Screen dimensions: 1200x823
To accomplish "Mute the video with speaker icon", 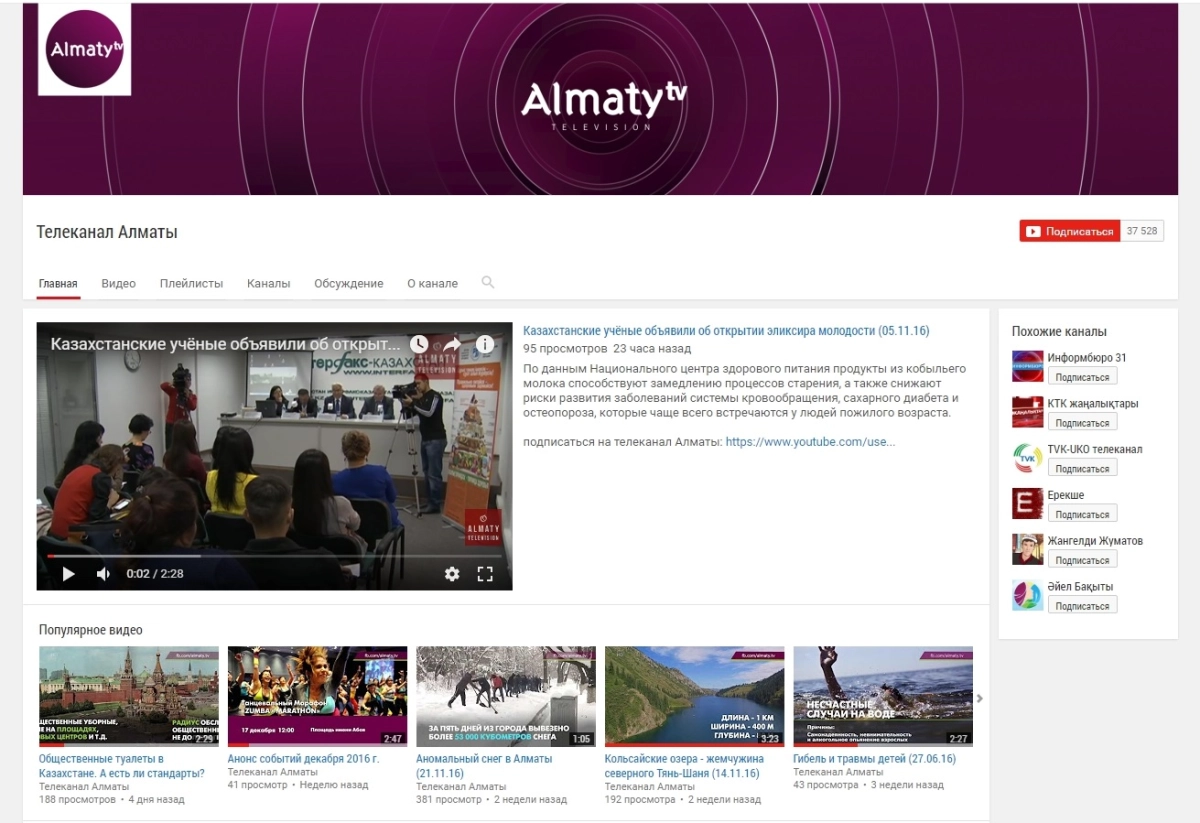I will 103,574.
